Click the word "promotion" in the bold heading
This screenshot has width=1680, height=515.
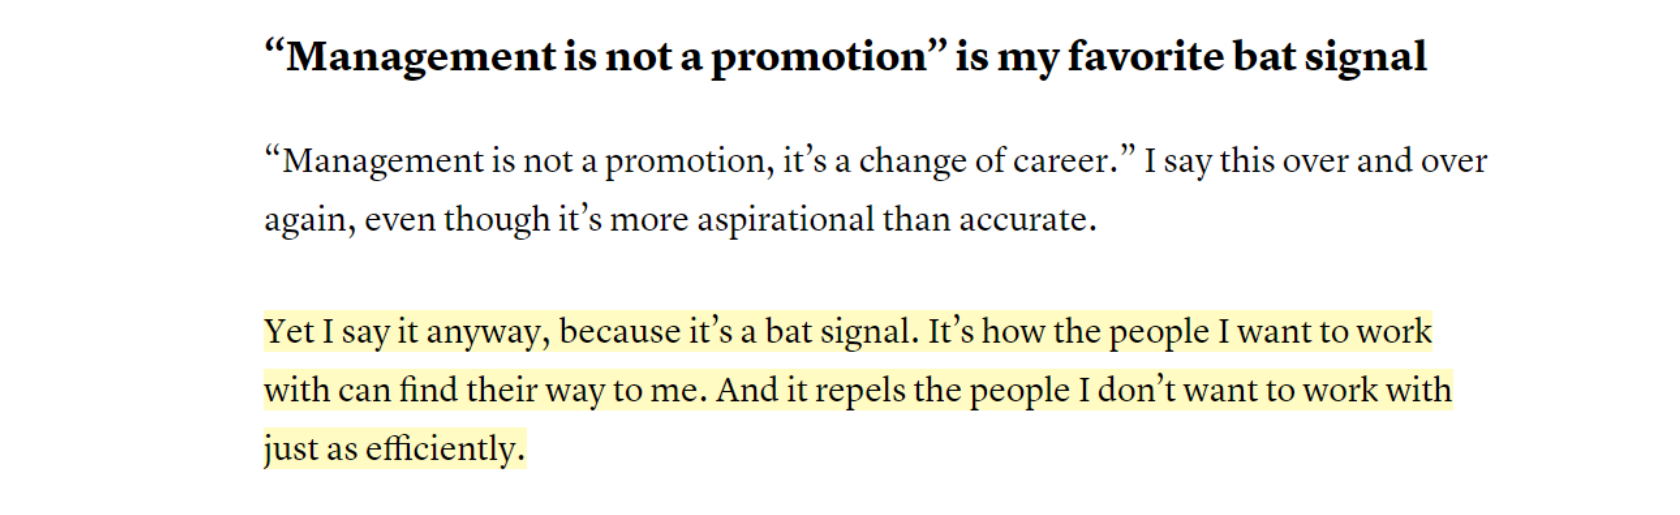820,58
